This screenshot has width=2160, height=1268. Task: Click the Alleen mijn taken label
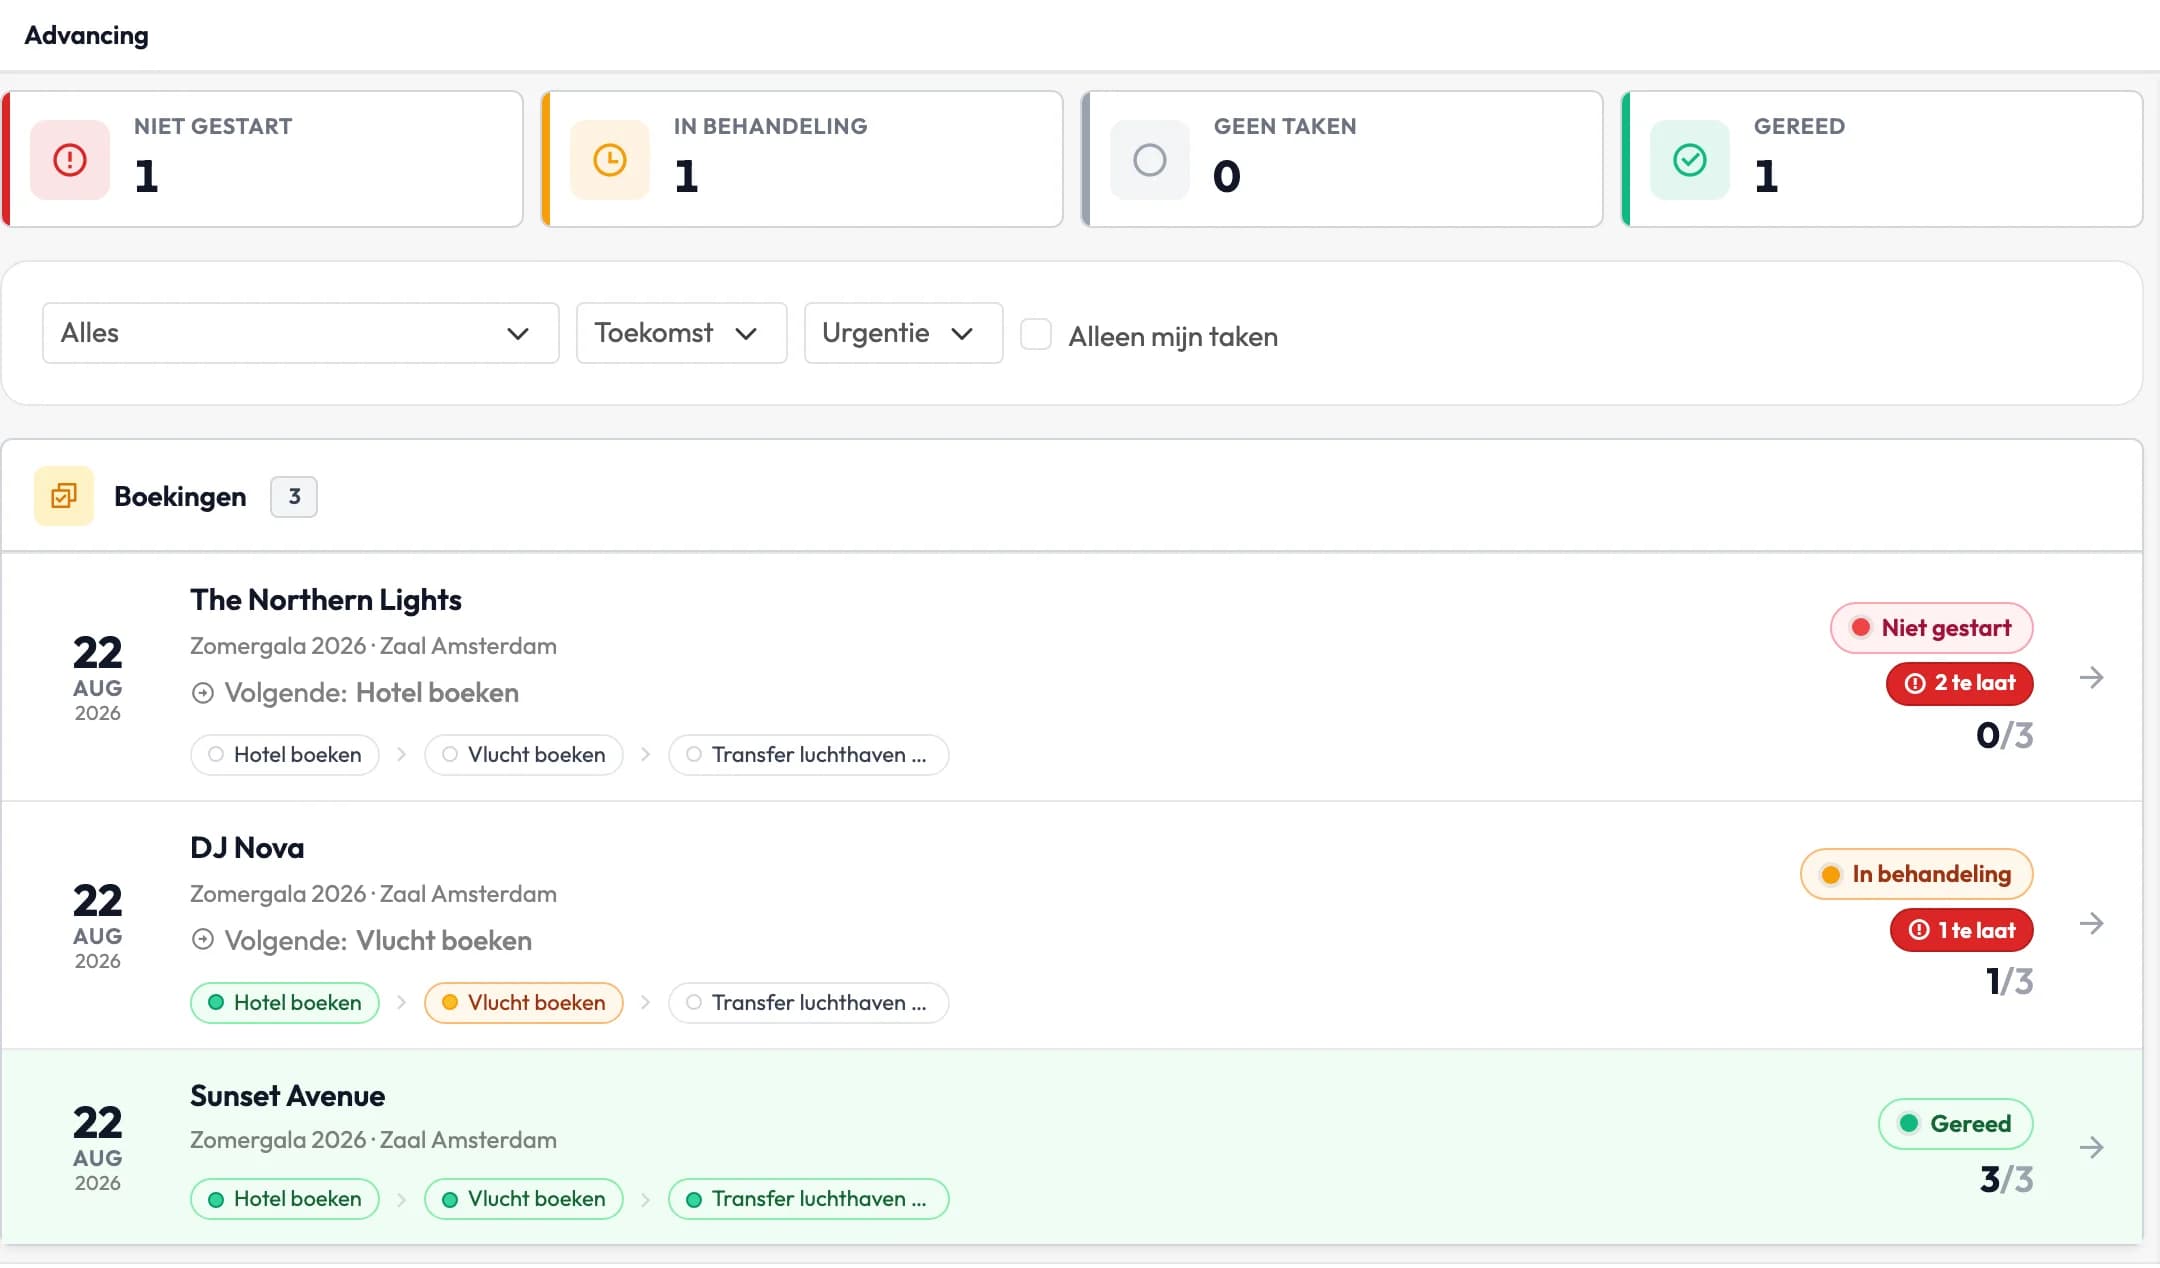(1173, 337)
